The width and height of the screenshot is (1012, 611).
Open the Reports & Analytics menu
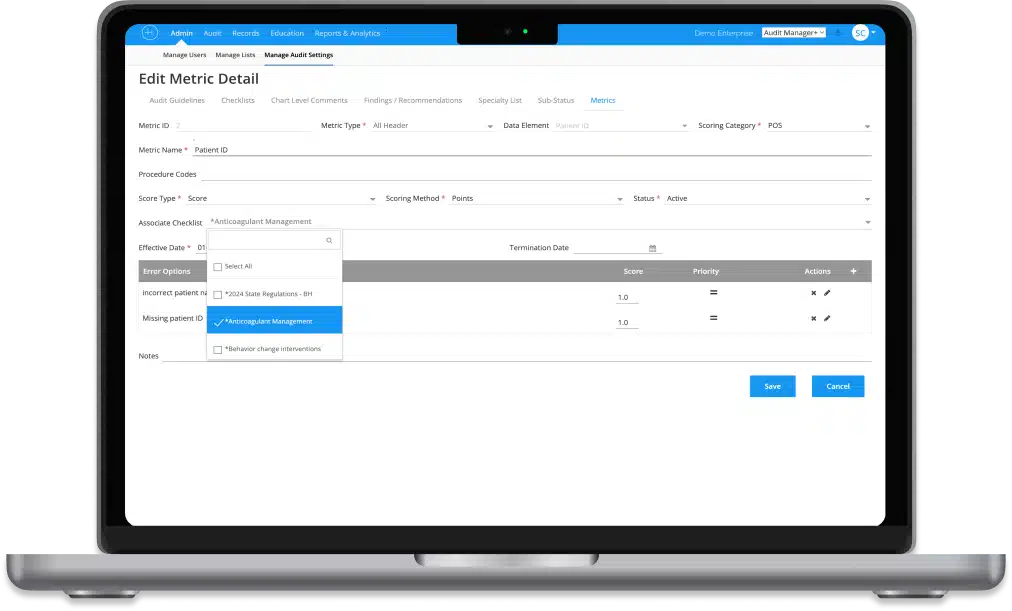347,33
